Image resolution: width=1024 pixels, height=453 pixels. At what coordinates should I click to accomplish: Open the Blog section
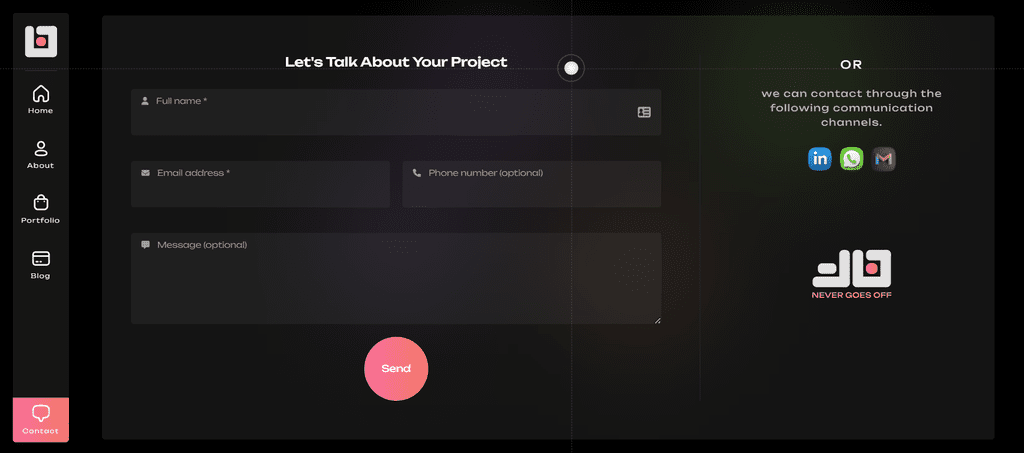[40, 265]
